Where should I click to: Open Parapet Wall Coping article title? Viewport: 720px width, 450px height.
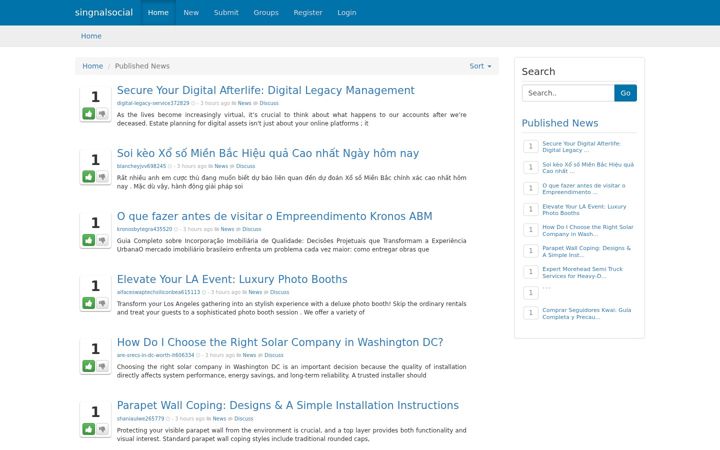[x=287, y=405]
